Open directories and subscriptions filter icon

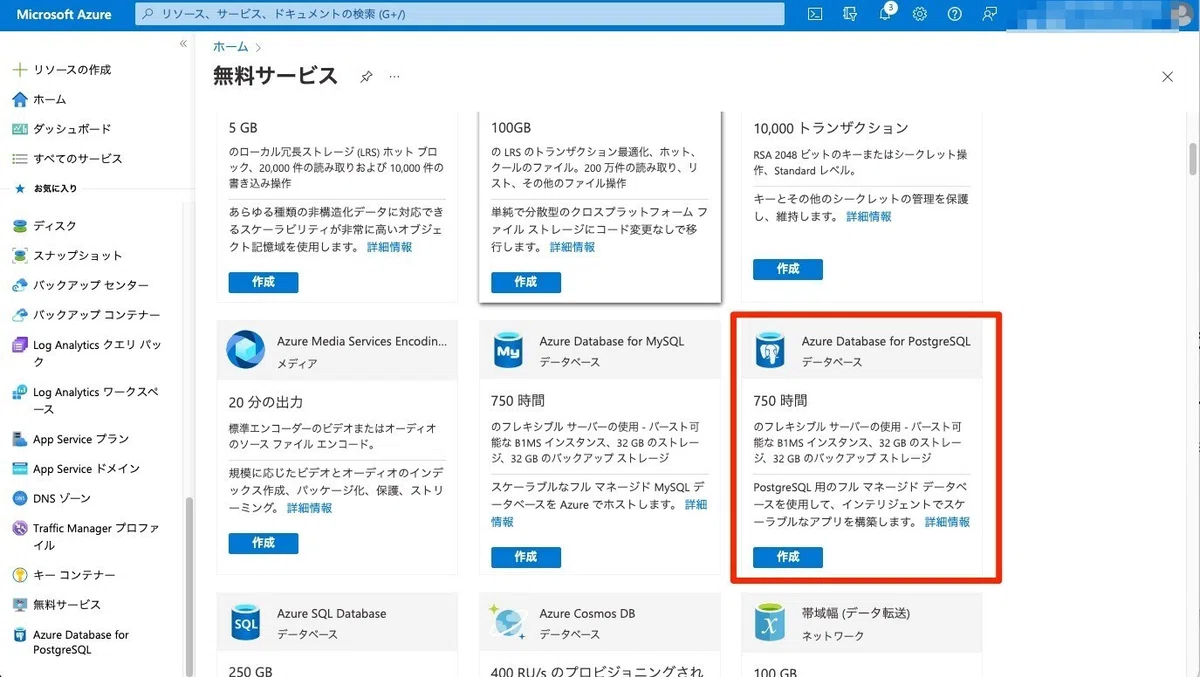coord(850,14)
